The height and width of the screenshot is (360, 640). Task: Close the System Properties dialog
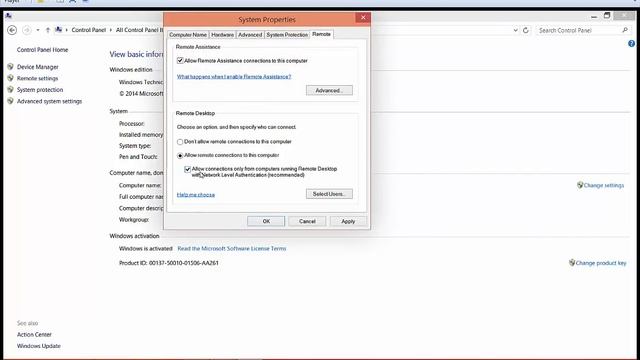coord(363,18)
